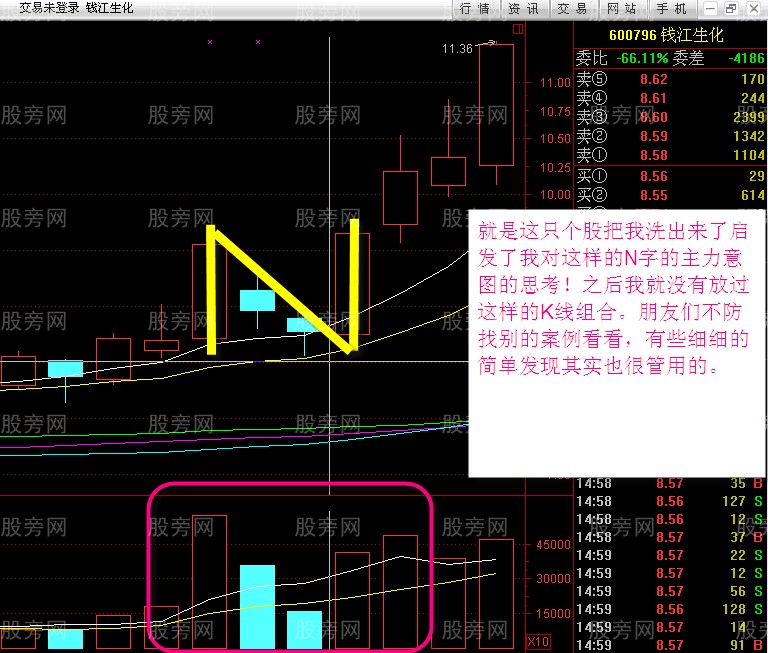The image size is (768, 653).
Task: Click the right purple x marker at the chart top
Action: click(x=258, y=42)
